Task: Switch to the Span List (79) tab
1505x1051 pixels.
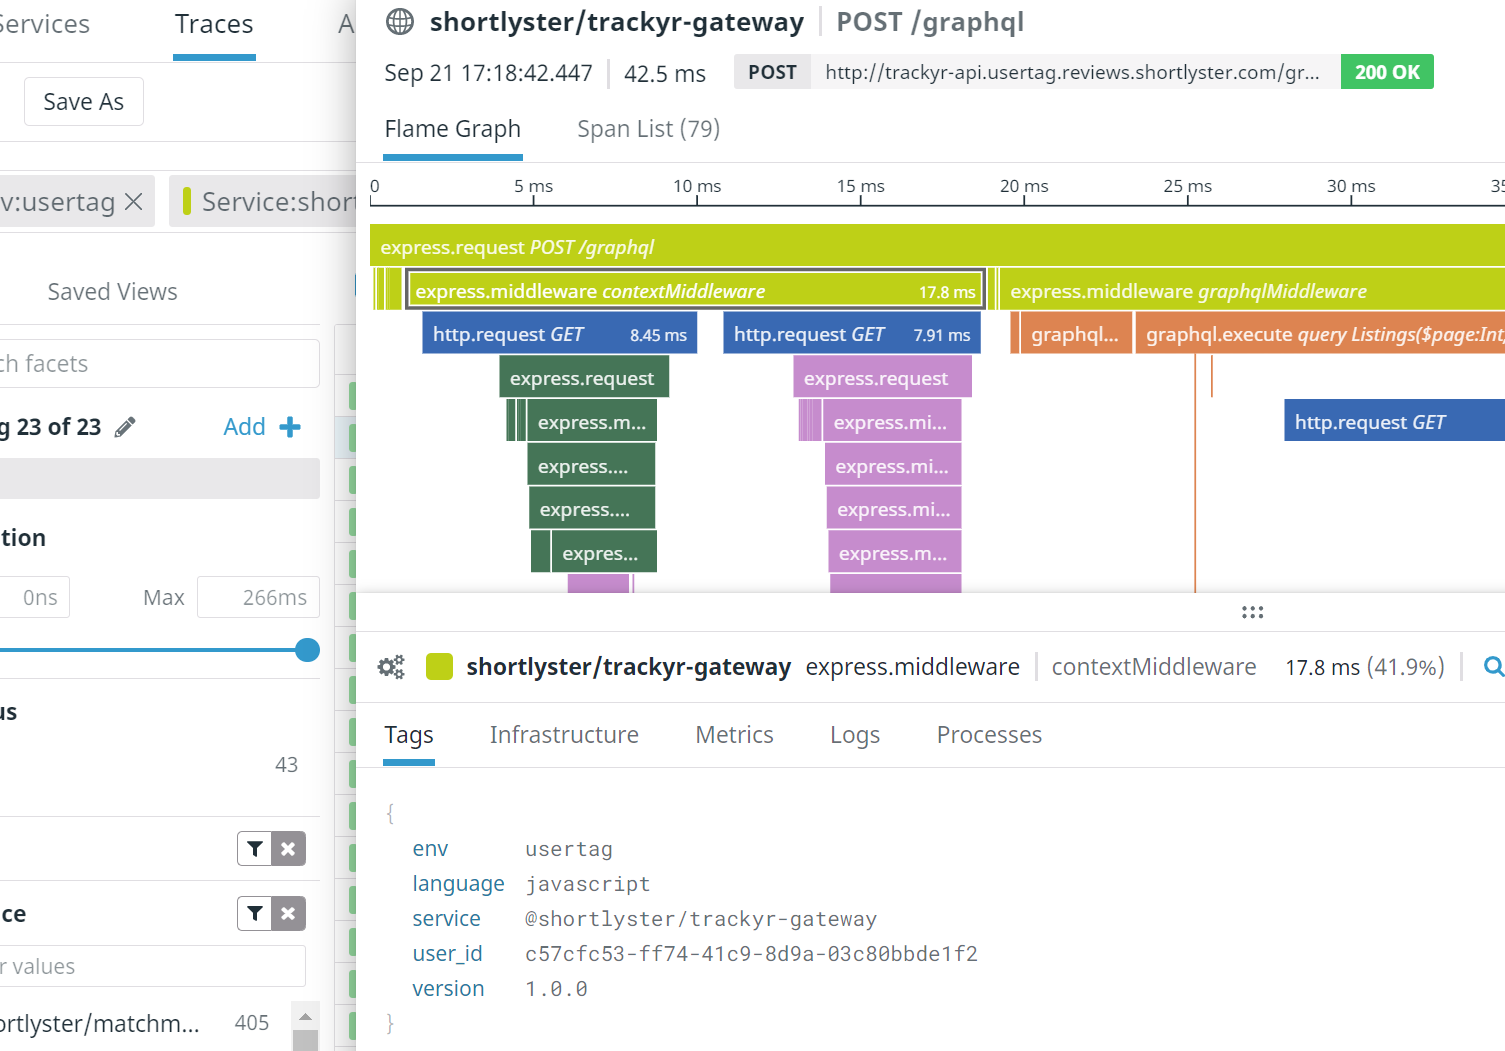Action: click(x=647, y=128)
